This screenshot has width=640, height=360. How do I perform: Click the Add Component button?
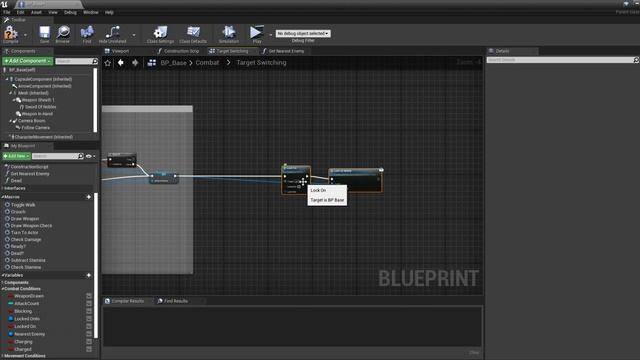(x=27, y=61)
